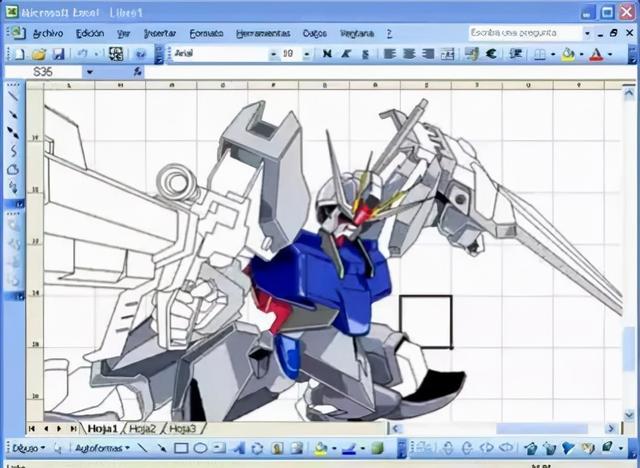Select the Curve tool in left toolbar
The height and width of the screenshot is (468, 640).
tap(13, 151)
